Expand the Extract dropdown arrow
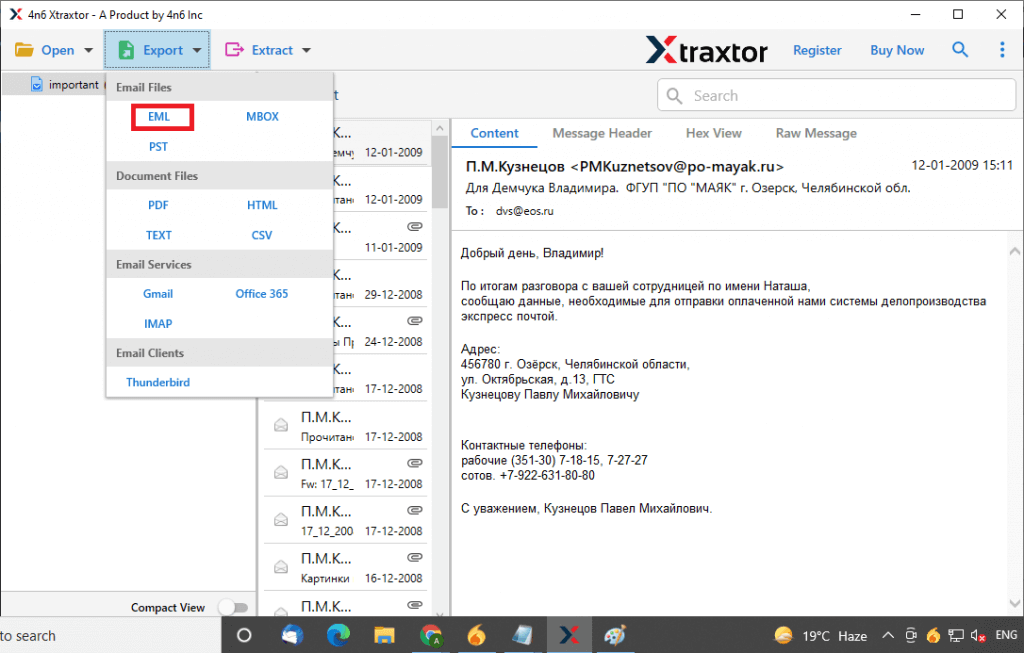This screenshot has width=1024, height=653. [306, 50]
